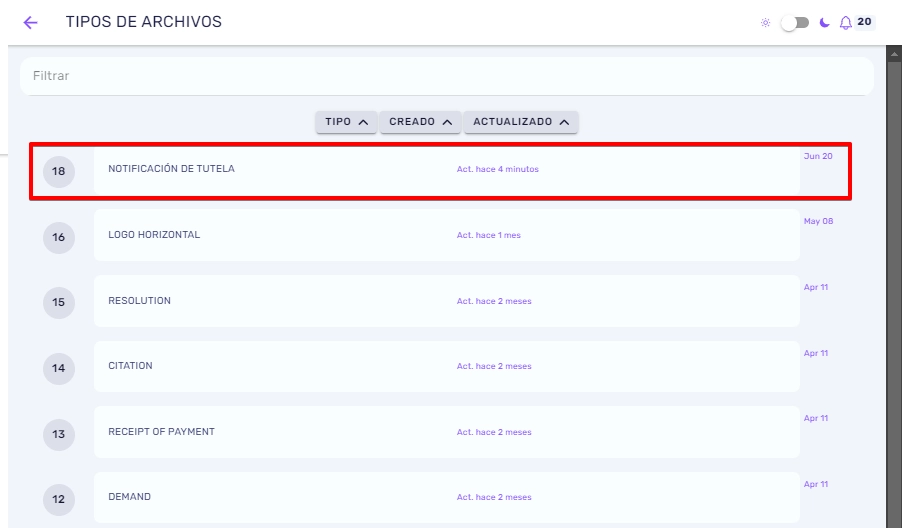The image size is (902, 528).
Task: Sort the list by CREADO
Action: (x=420, y=122)
